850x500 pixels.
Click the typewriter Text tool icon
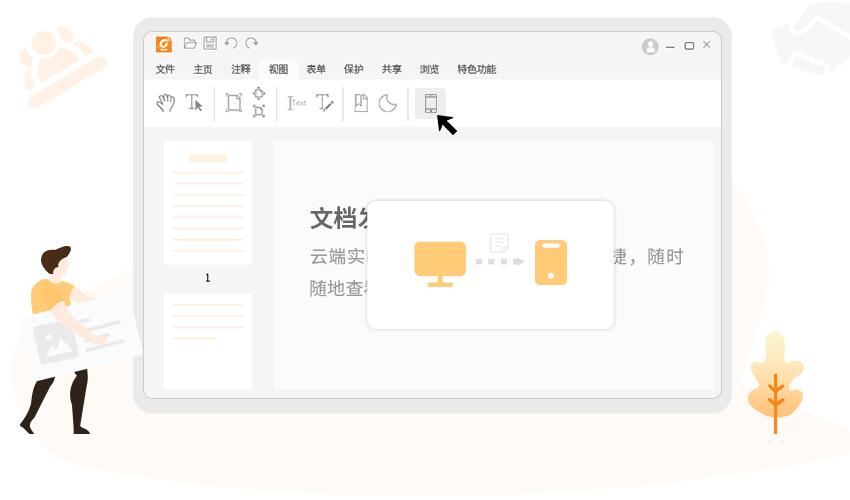click(297, 103)
